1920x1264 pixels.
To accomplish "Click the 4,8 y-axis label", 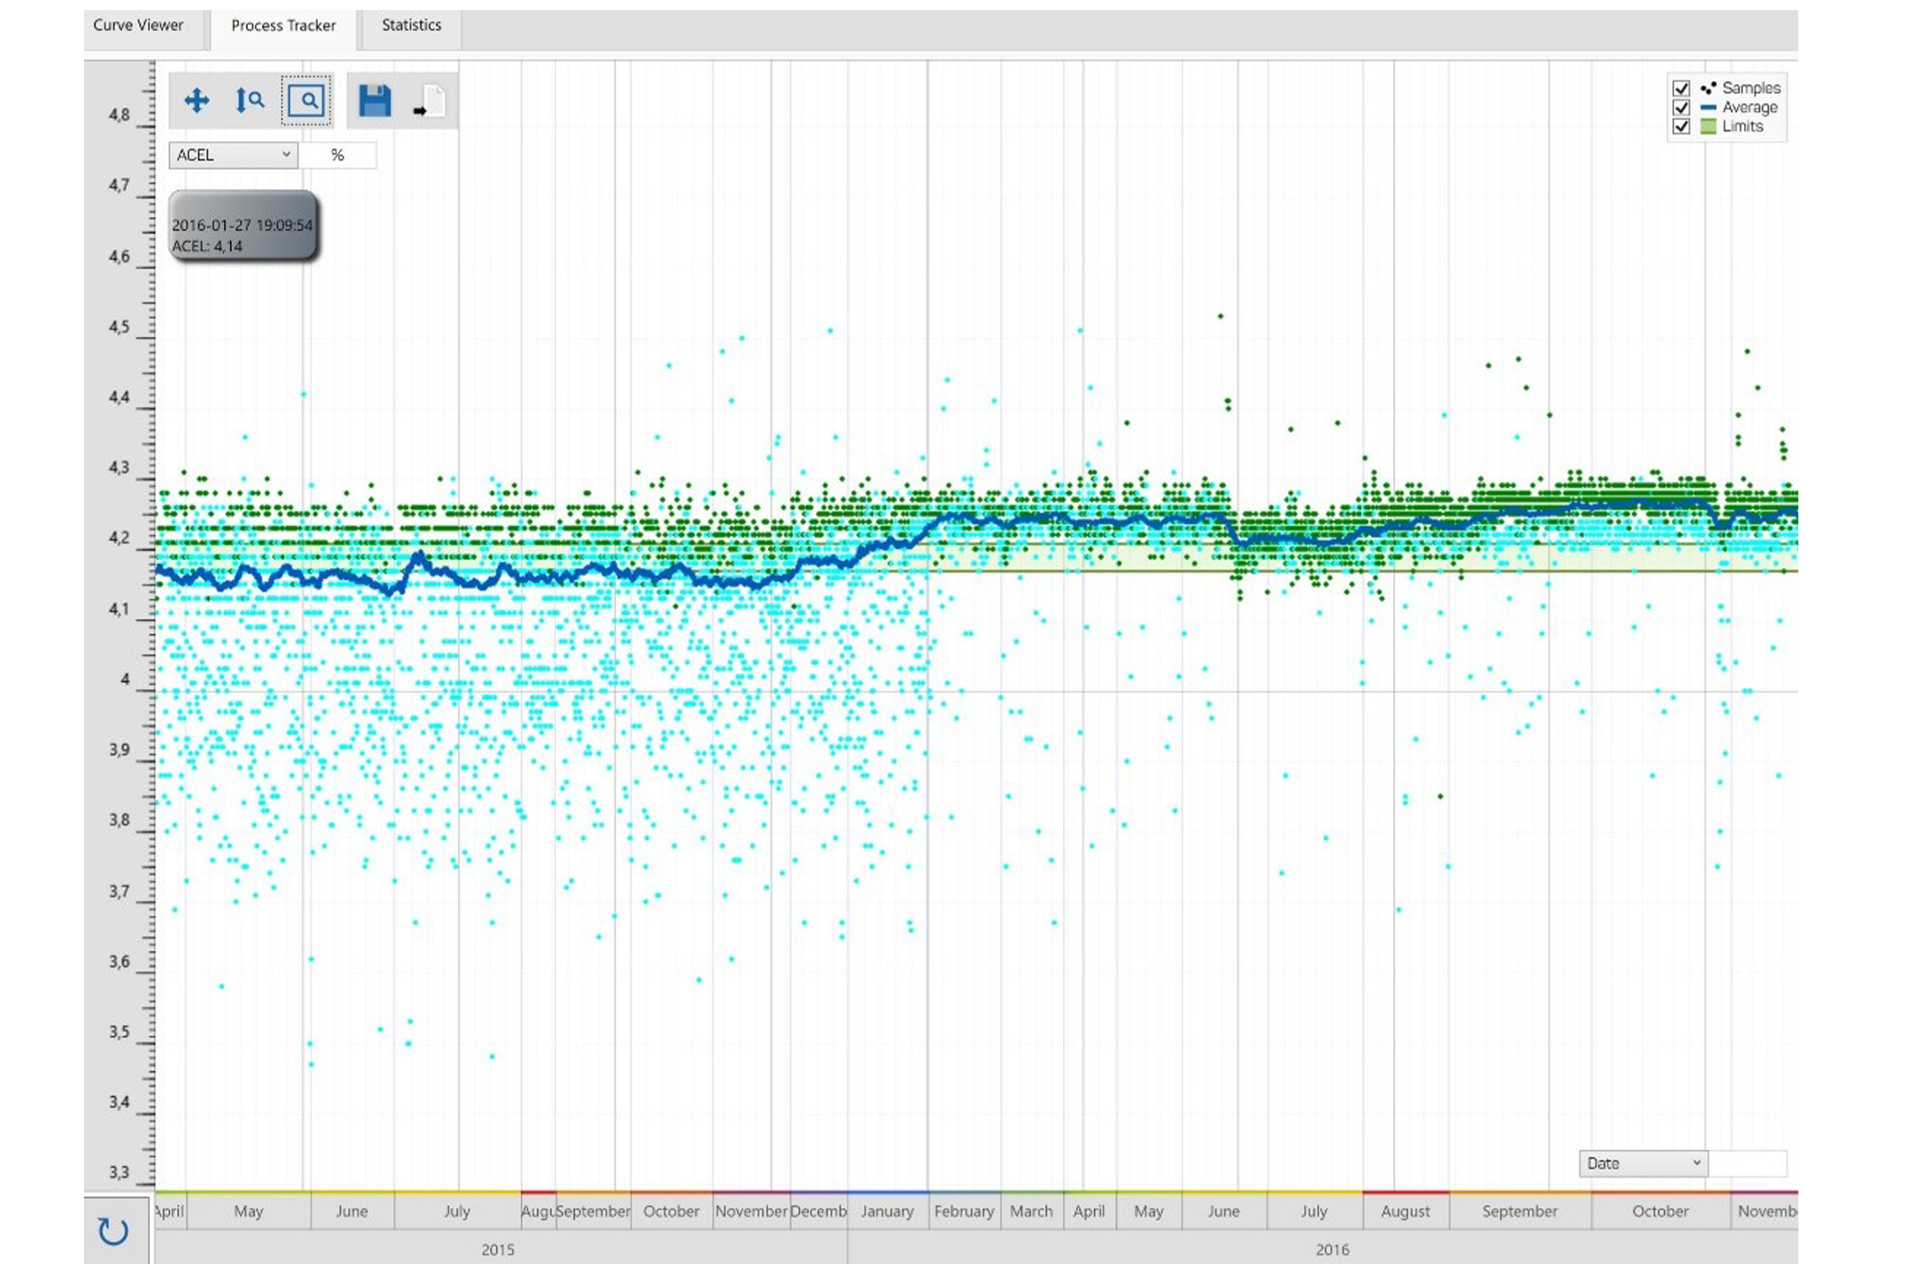I will click(x=119, y=115).
